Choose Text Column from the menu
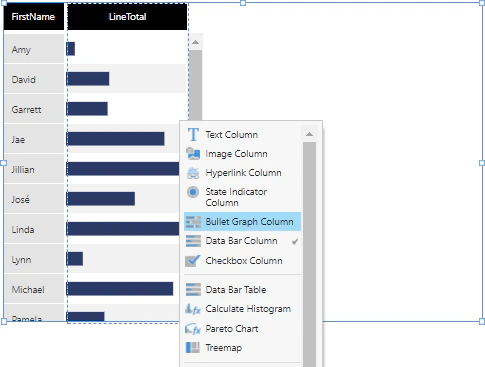 (x=242, y=135)
